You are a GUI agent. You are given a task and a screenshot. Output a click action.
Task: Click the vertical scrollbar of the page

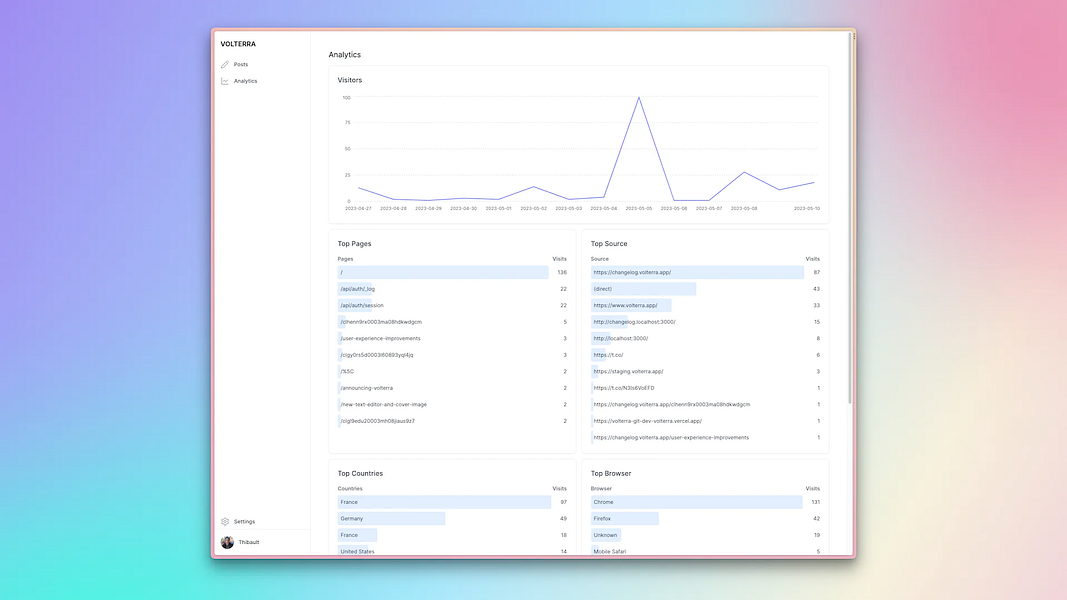click(850, 218)
